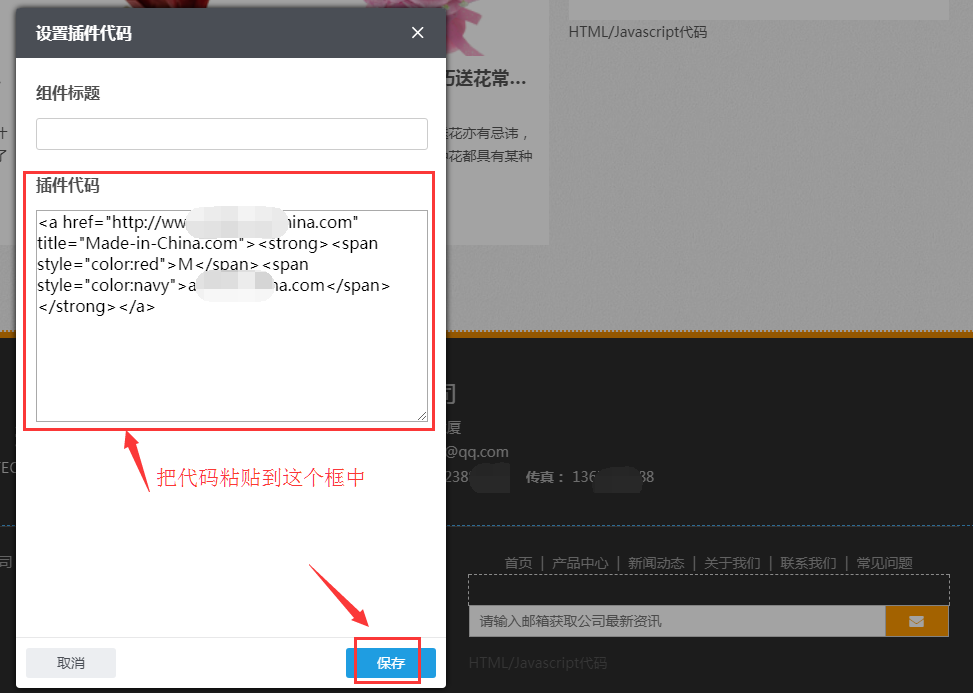Image resolution: width=973 pixels, height=693 pixels.
Task: Open the 首页 footer link
Action: [517, 562]
